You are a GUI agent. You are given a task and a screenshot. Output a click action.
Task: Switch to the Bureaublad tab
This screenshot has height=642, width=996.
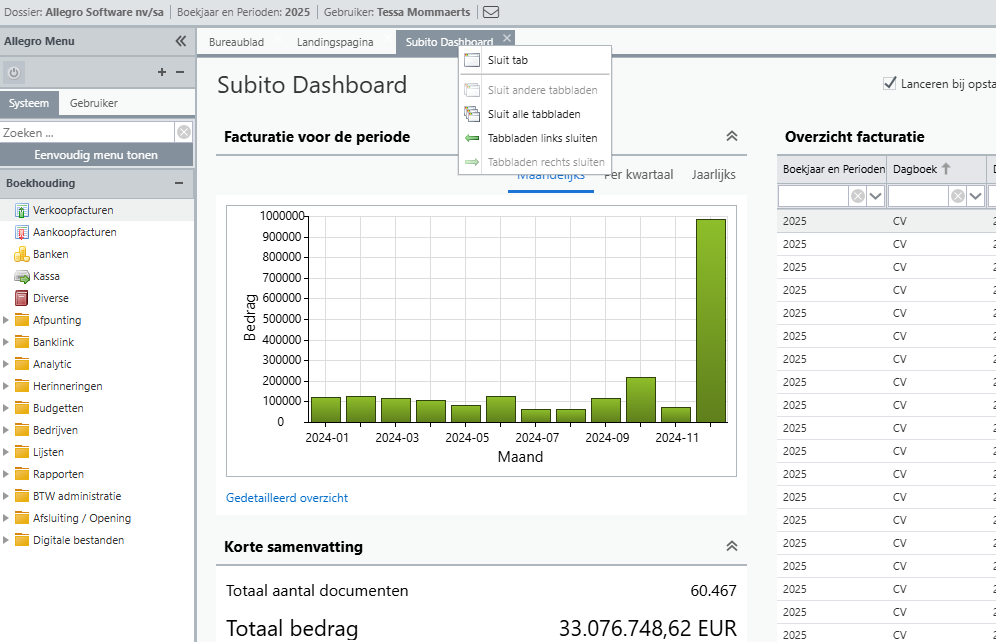click(x=236, y=43)
